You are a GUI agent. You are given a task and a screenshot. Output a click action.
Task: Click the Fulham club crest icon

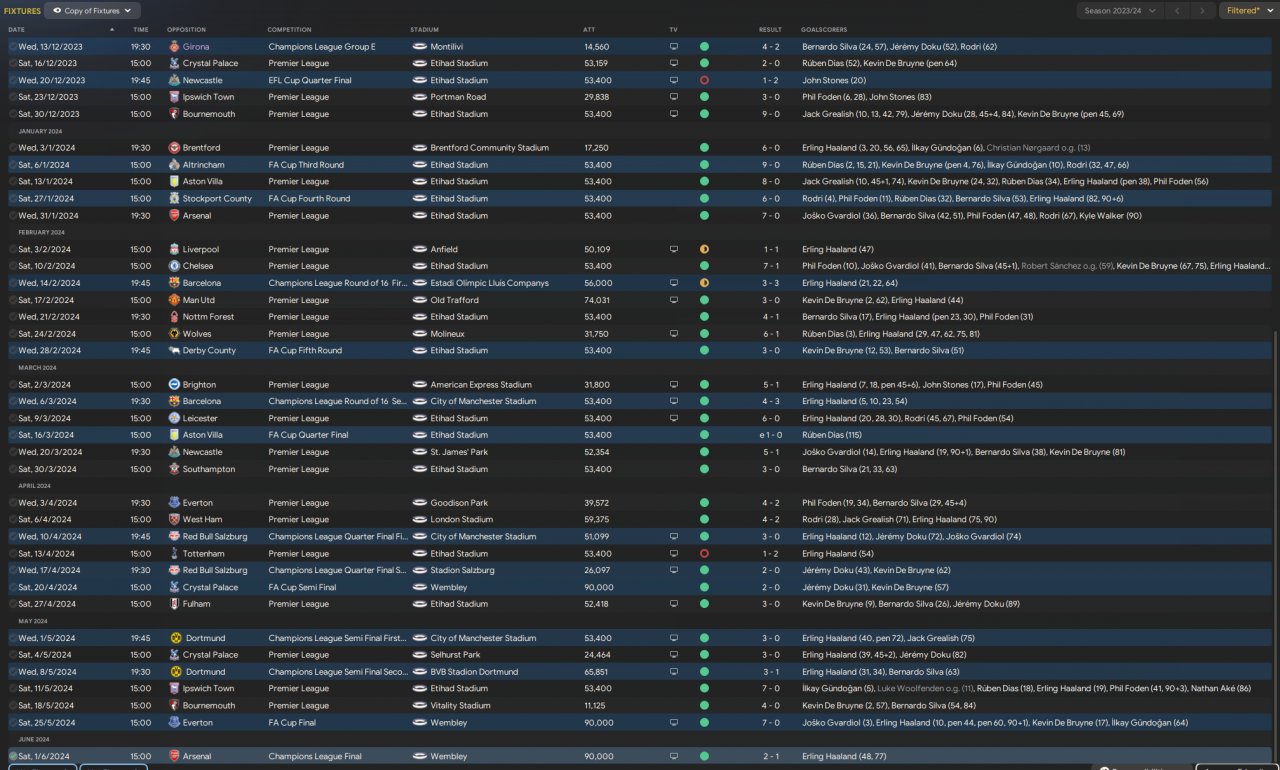174,604
